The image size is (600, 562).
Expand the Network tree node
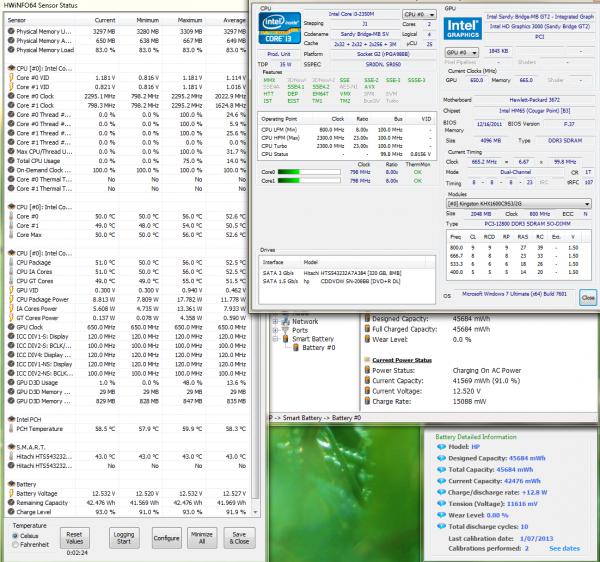pos(275,321)
